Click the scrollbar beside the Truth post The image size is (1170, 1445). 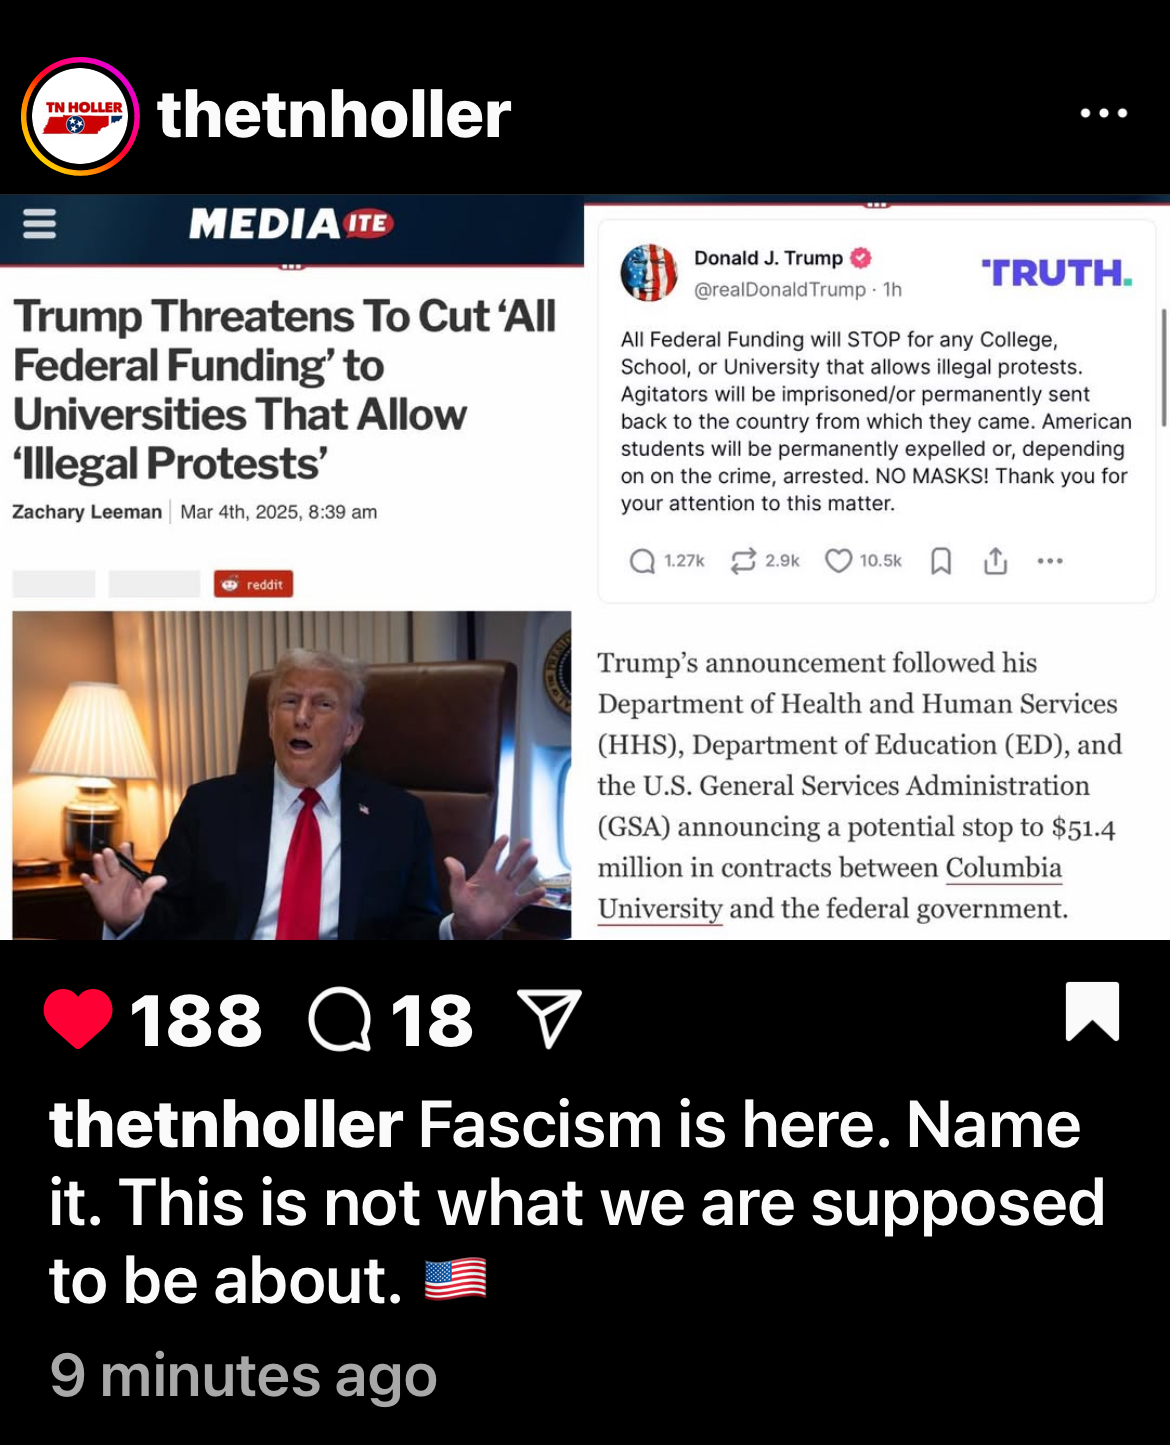(x=1163, y=368)
